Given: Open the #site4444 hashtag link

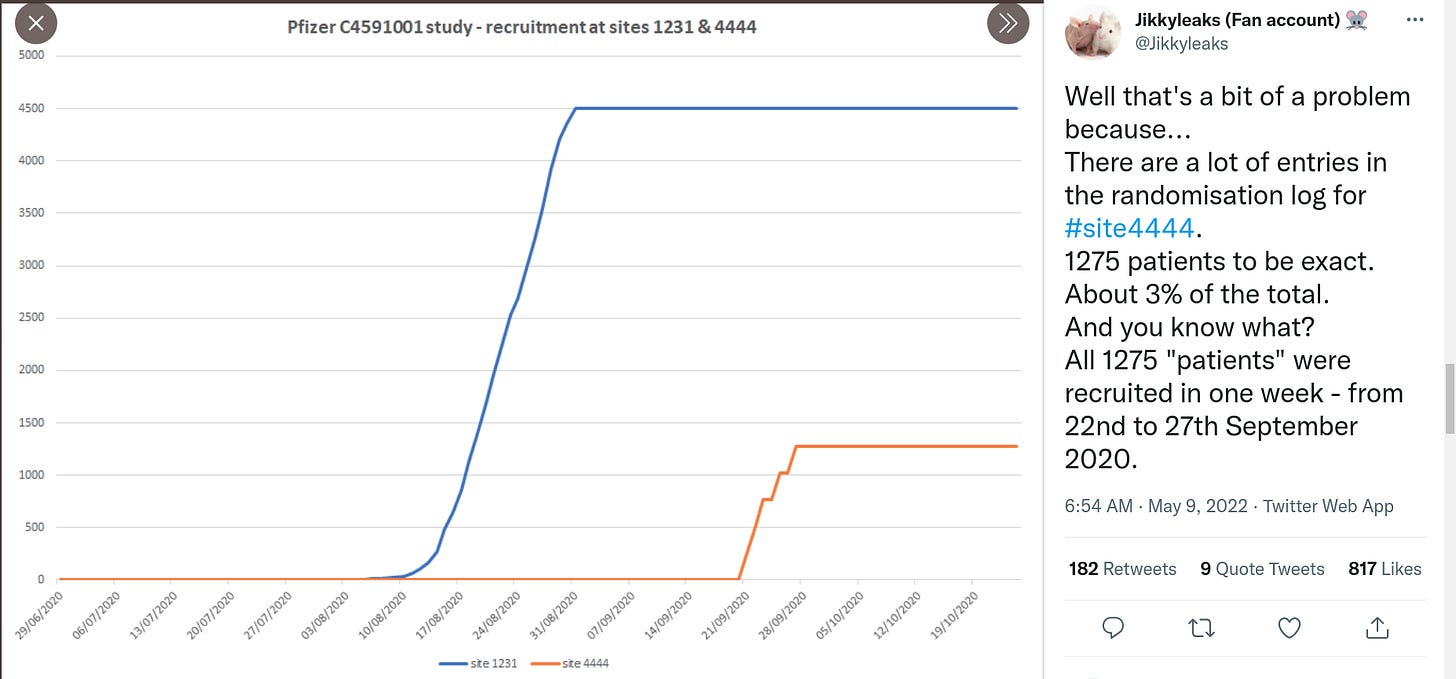Looking at the screenshot, I should tap(1128, 228).
